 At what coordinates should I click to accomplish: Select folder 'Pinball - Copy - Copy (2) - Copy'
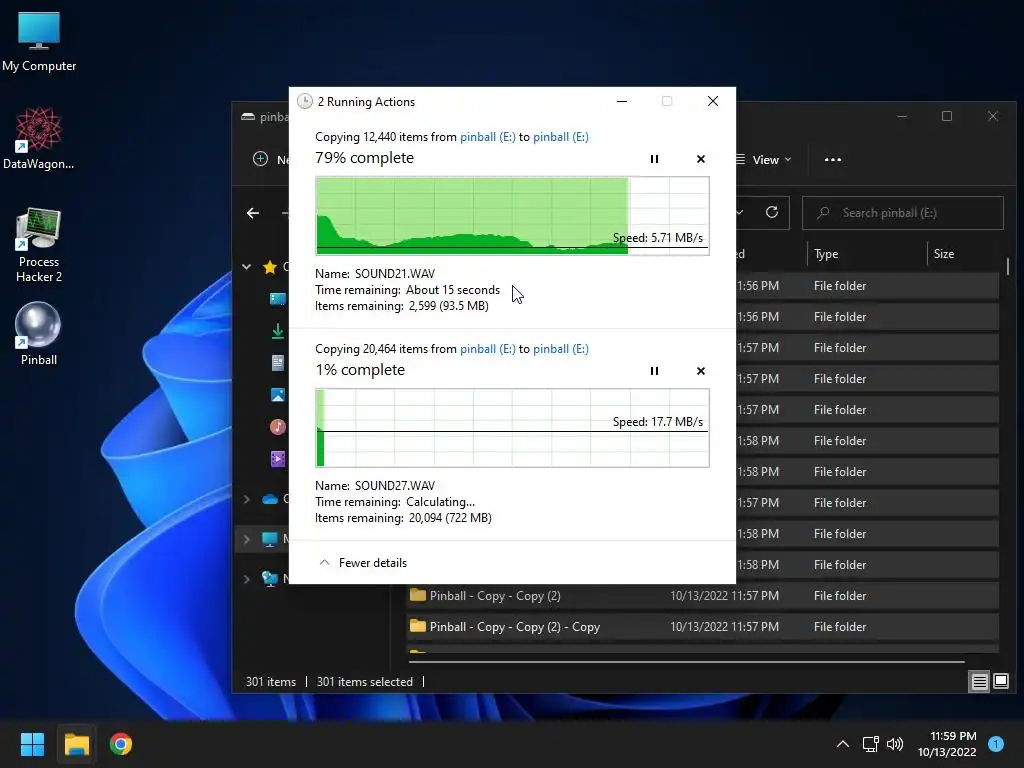tap(702, 627)
